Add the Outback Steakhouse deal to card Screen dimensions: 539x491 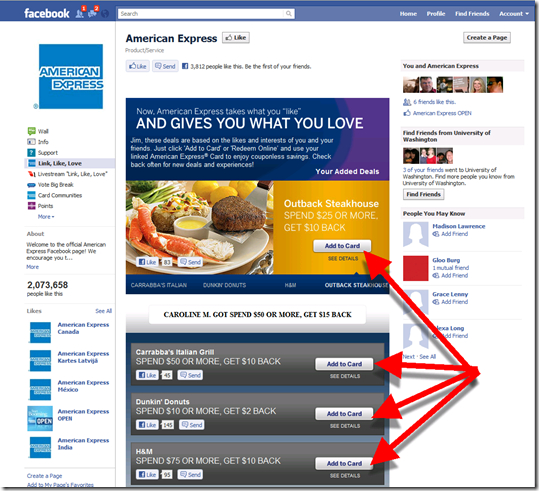click(342, 246)
